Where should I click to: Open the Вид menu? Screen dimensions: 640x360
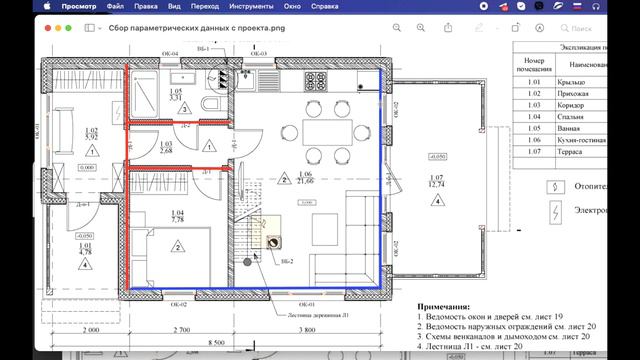174,7
